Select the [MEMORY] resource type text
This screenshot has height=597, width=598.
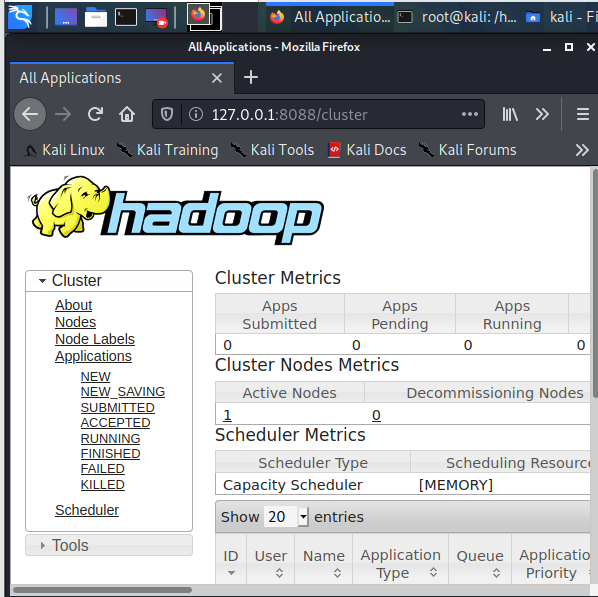pyautogui.click(x=456, y=485)
